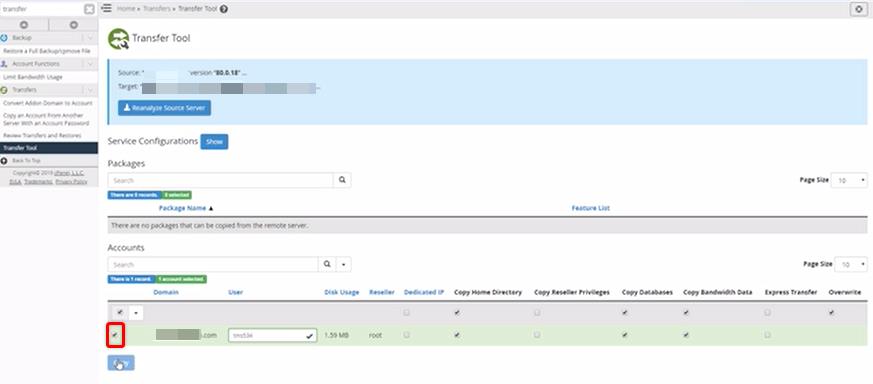The height and width of the screenshot is (384, 873).
Task: Toggle header row Copy Home Directory checkbox
Action: 457,313
